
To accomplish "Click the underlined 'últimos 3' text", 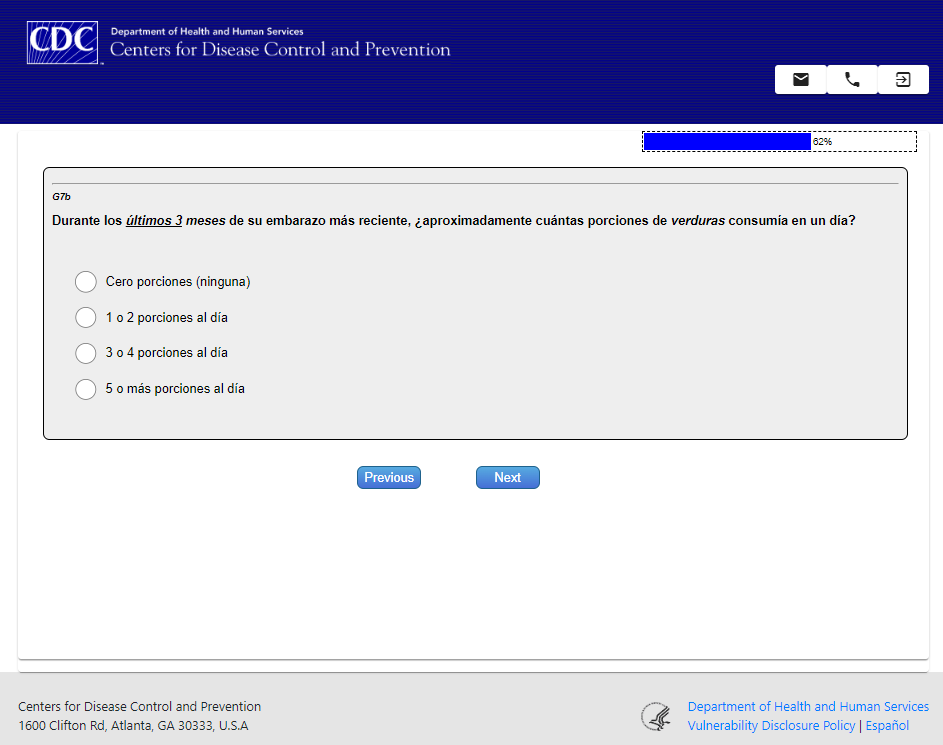I will click(x=154, y=221).
